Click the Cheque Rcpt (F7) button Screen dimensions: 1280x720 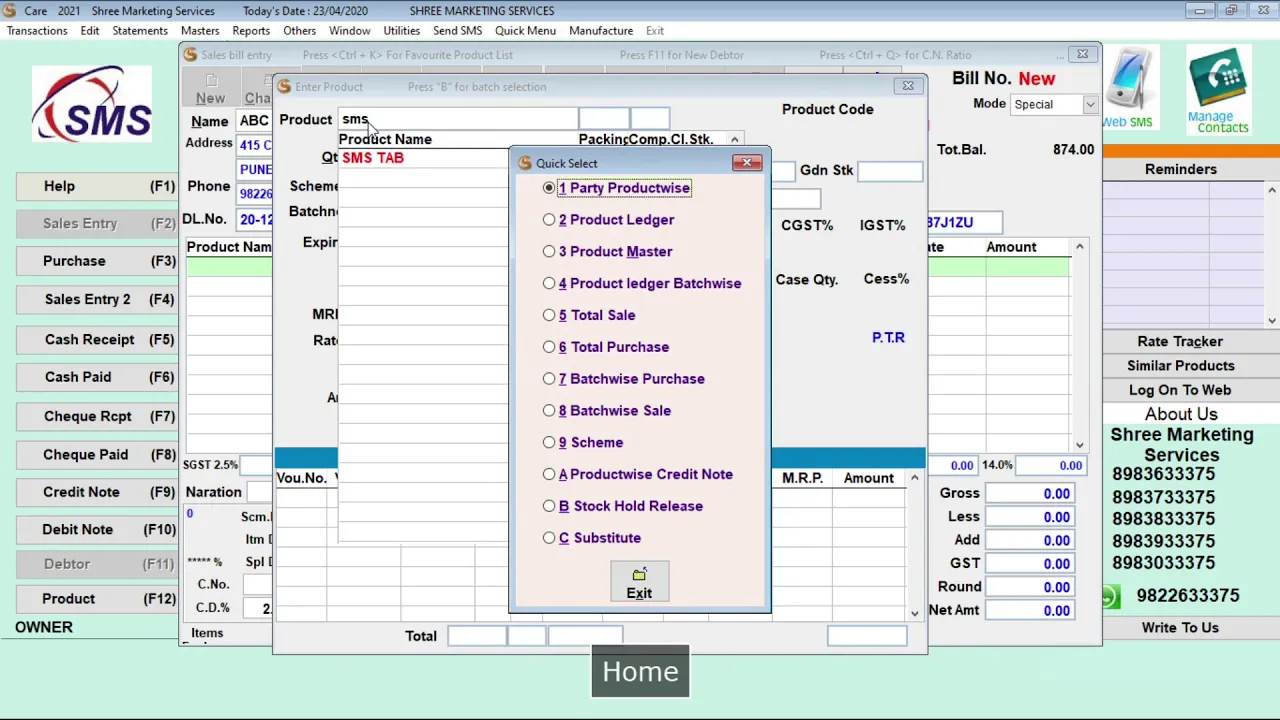click(x=97, y=416)
